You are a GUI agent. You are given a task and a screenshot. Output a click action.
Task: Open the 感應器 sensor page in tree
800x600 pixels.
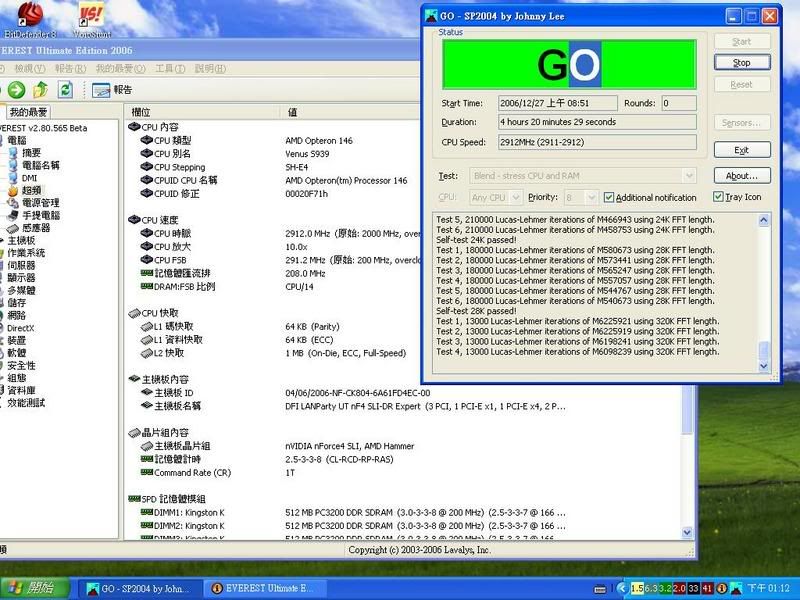[36, 228]
